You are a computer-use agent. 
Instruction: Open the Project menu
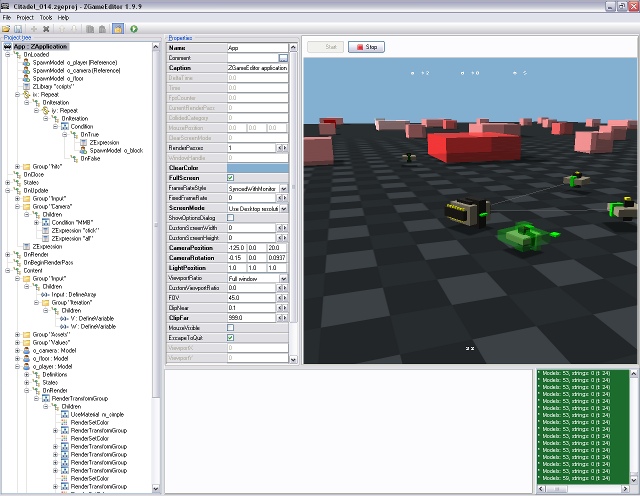point(25,18)
